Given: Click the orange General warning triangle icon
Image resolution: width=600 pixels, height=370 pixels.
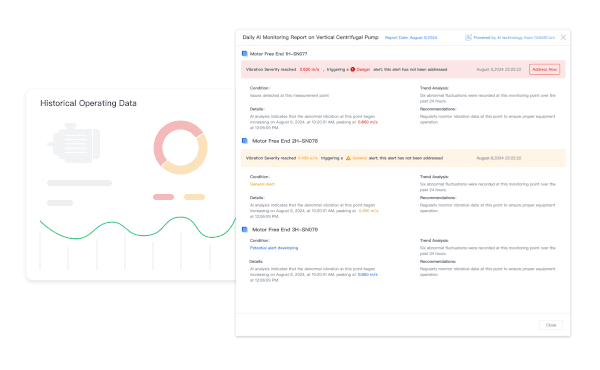Looking at the screenshot, I should [348, 158].
